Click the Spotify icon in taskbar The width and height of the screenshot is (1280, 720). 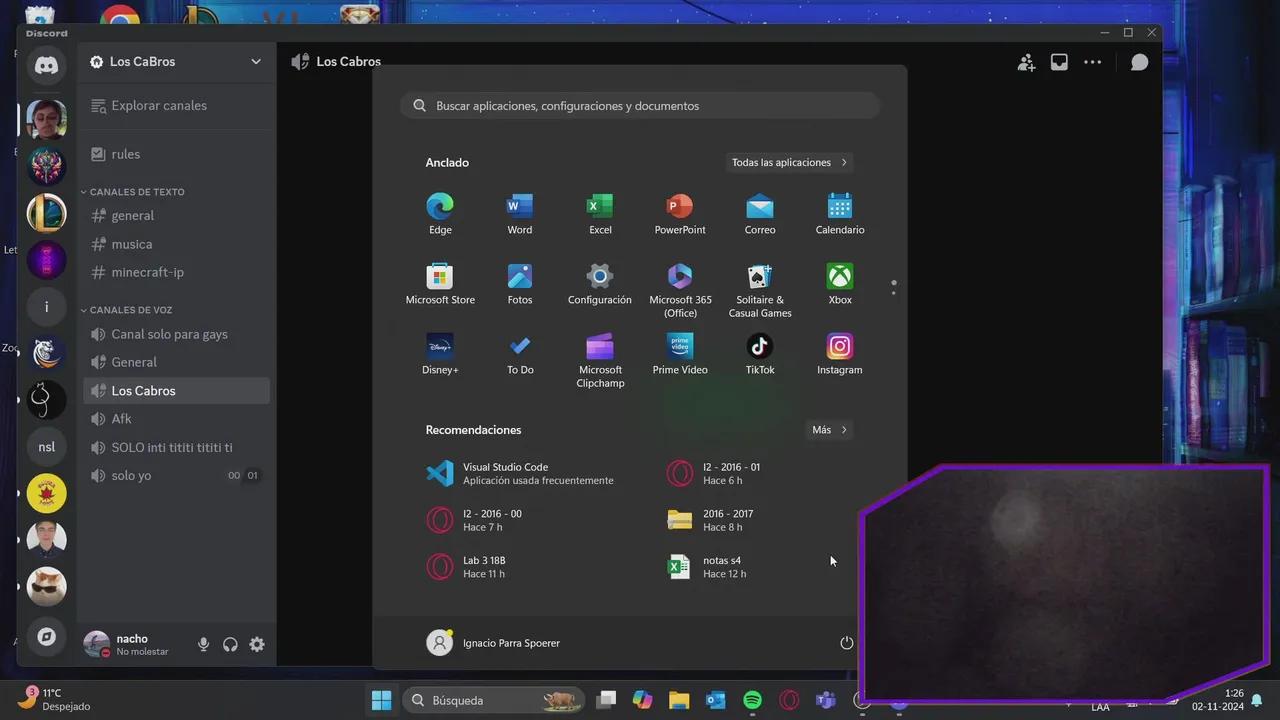click(753, 700)
